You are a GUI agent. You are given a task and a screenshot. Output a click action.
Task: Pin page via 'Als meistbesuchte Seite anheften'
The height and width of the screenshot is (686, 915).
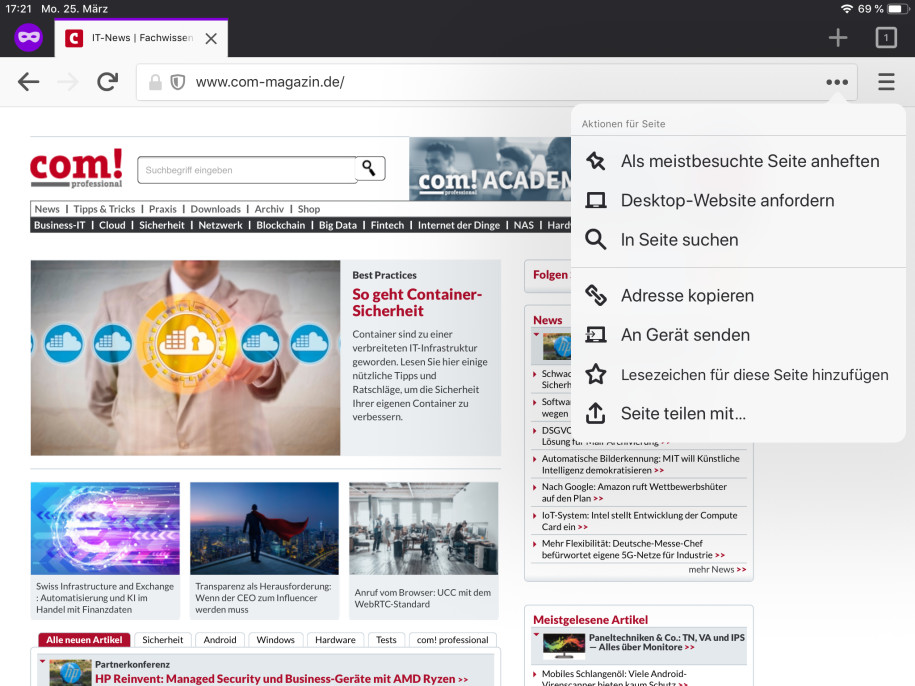click(x=738, y=161)
